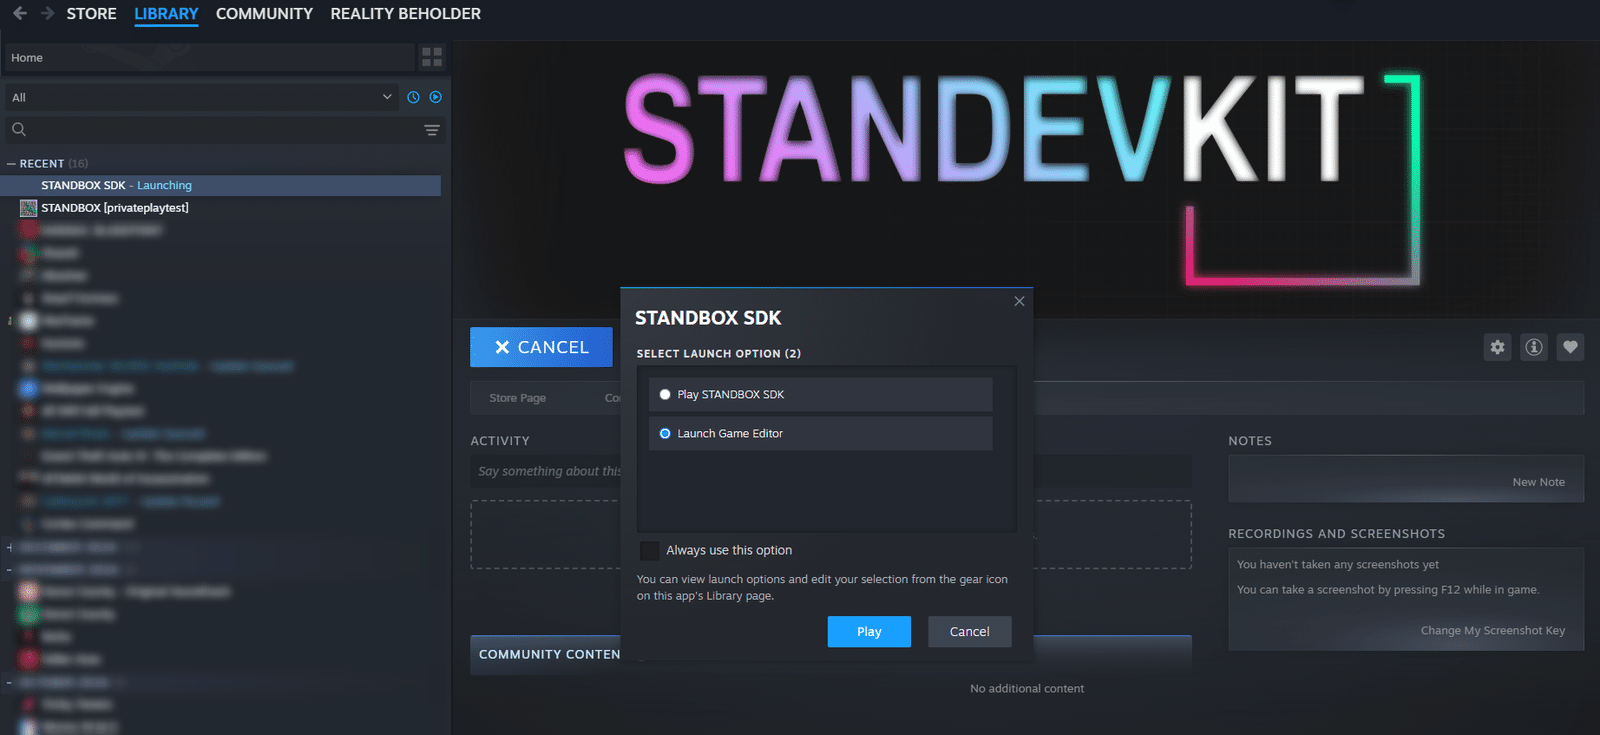The height and width of the screenshot is (735, 1600).
Task: Click the Launching status text
Action: tap(164, 185)
